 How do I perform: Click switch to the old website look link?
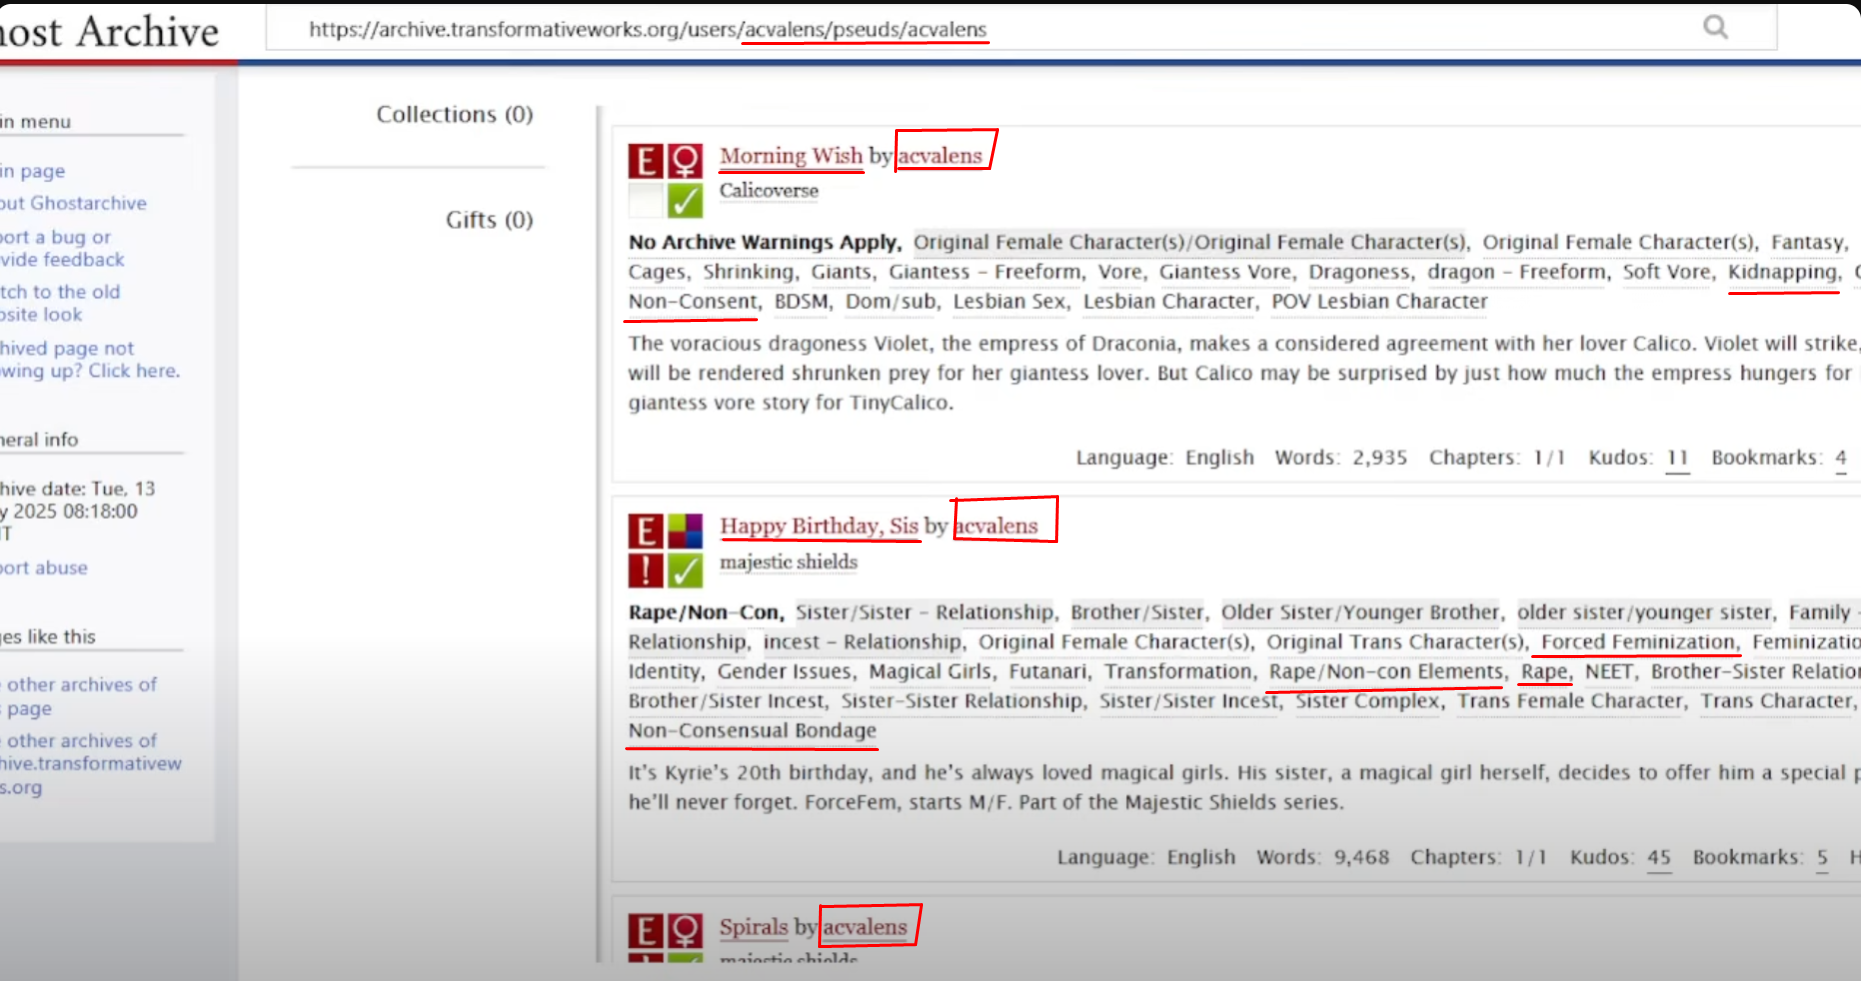60,303
